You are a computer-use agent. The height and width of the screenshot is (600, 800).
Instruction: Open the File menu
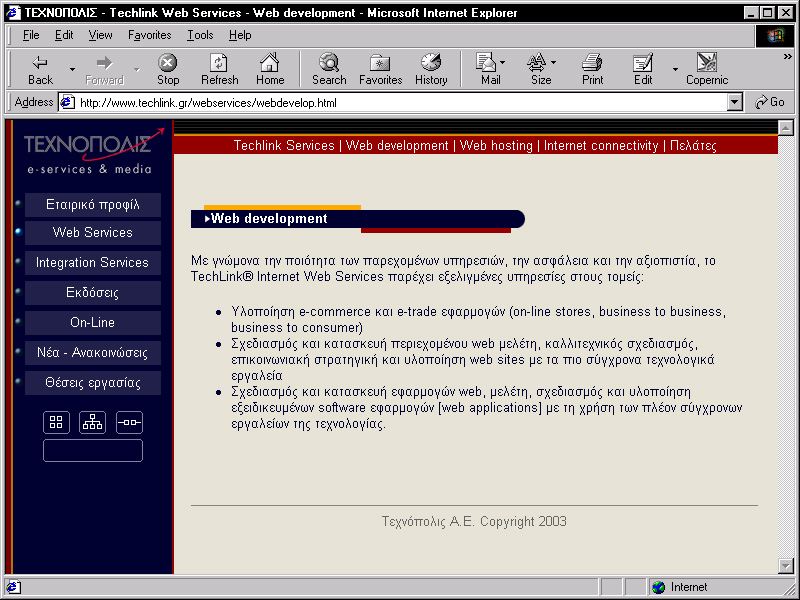[31, 35]
